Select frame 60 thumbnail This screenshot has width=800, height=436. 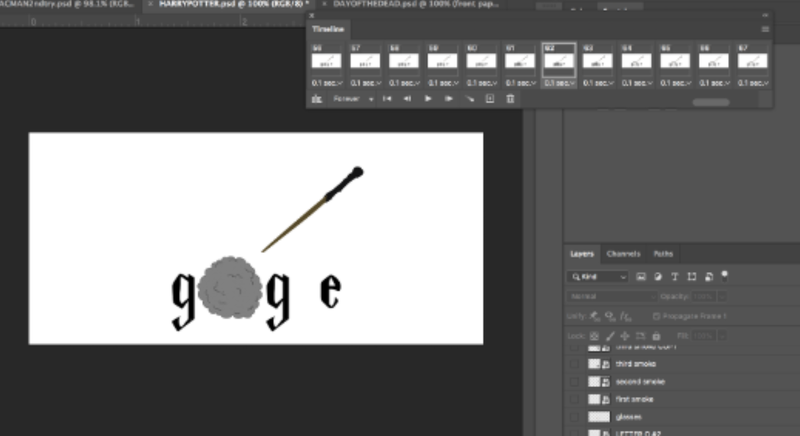(481, 61)
